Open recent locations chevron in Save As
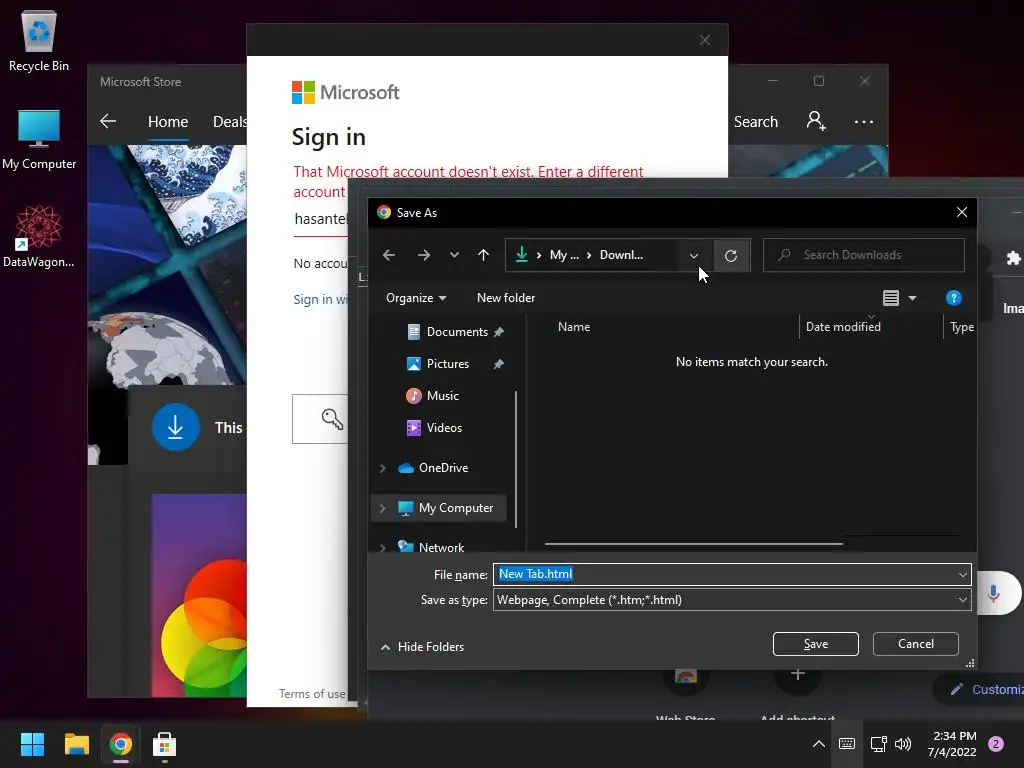This screenshot has height=768, width=1024. [x=454, y=255]
